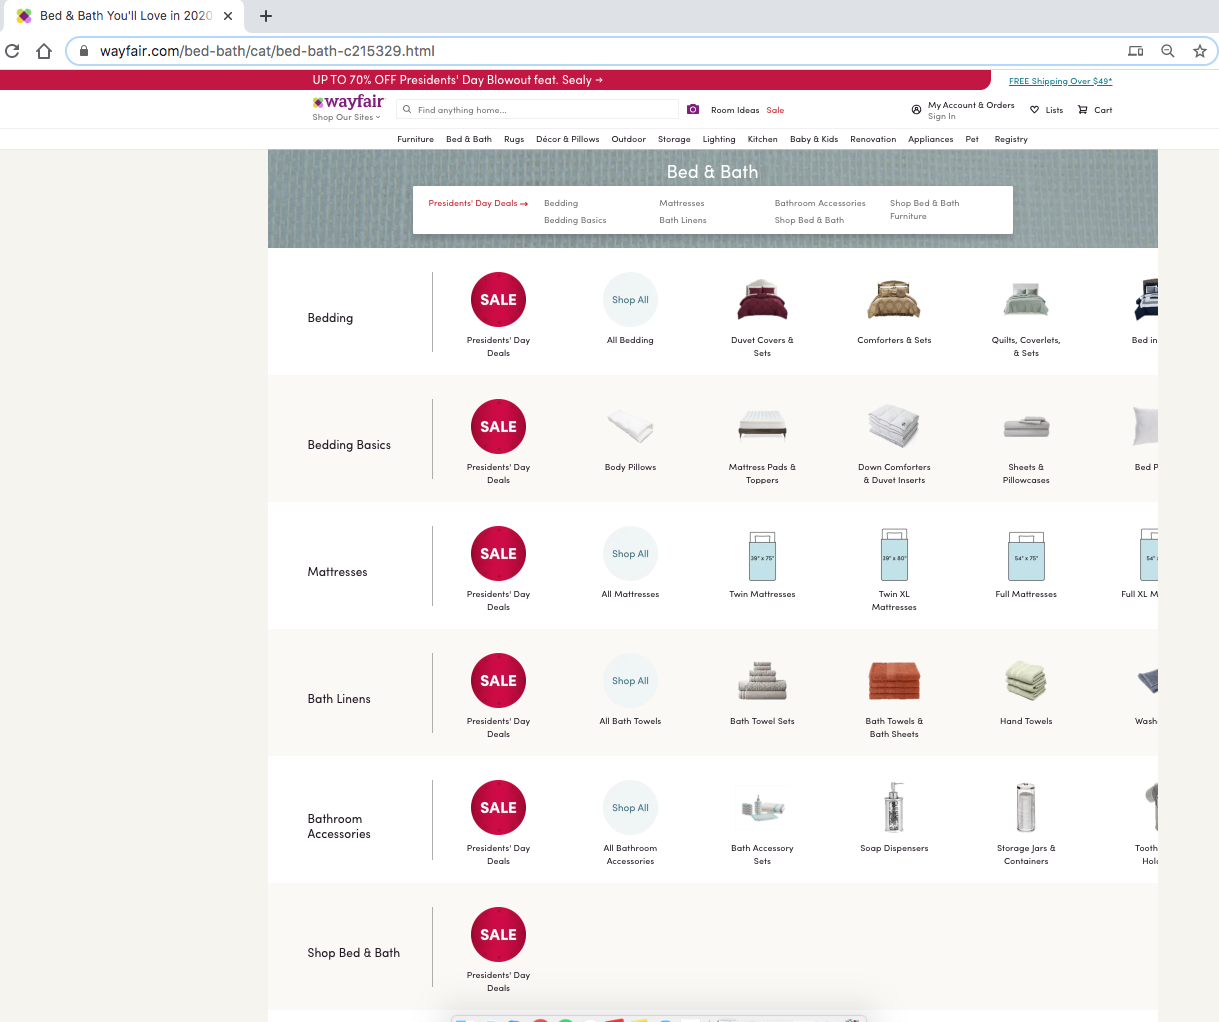The width and height of the screenshot is (1219, 1022).
Task: Click Presidents' Day Deals in banner menu
Action: (x=478, y=203)
